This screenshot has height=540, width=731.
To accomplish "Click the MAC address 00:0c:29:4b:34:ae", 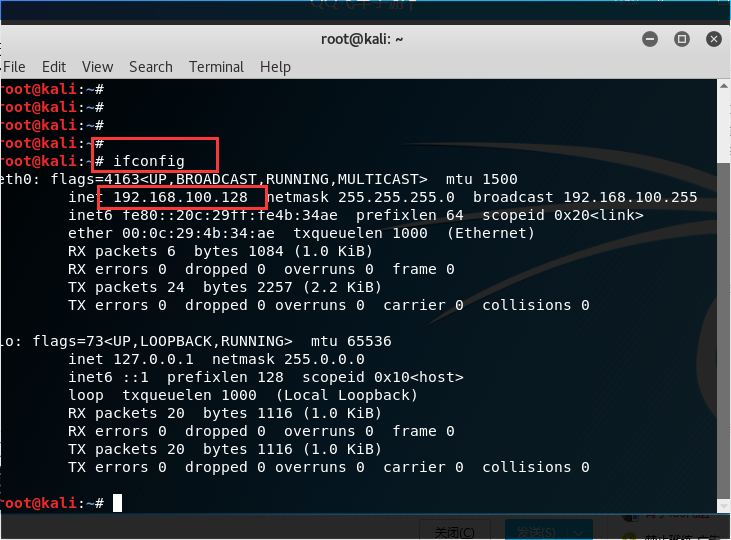I will 198,233.
